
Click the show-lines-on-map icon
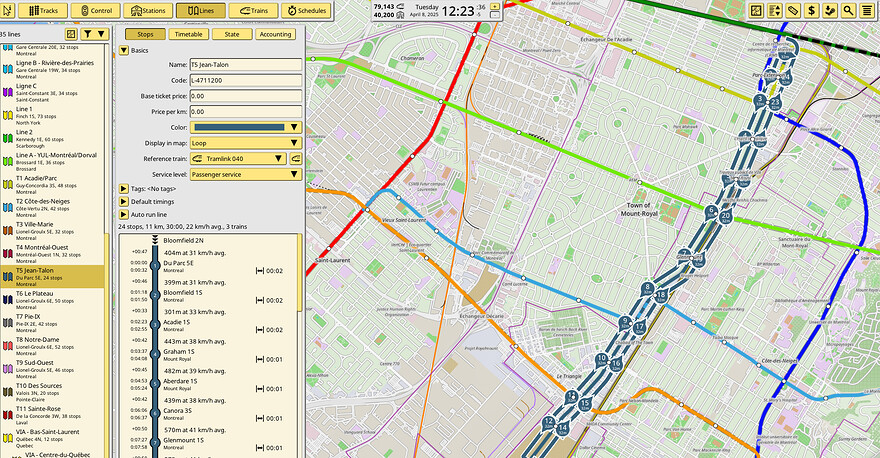tap(71, 34)
